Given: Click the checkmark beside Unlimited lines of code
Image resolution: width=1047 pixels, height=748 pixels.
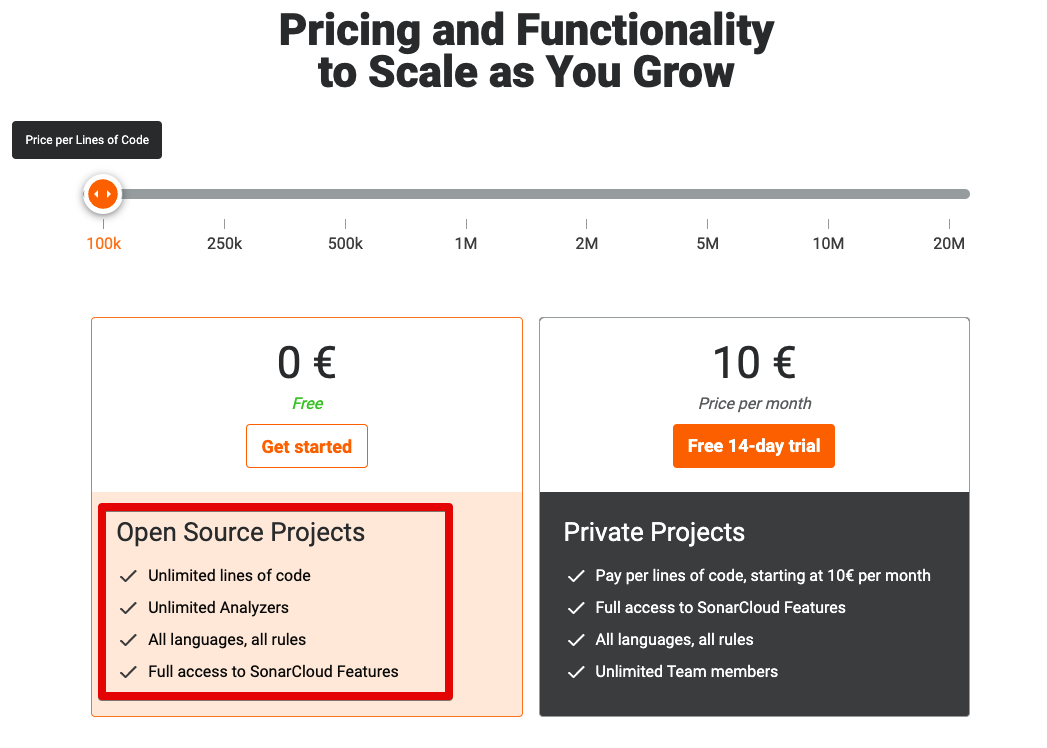Looking at the screenshot, I should (129, 576).
